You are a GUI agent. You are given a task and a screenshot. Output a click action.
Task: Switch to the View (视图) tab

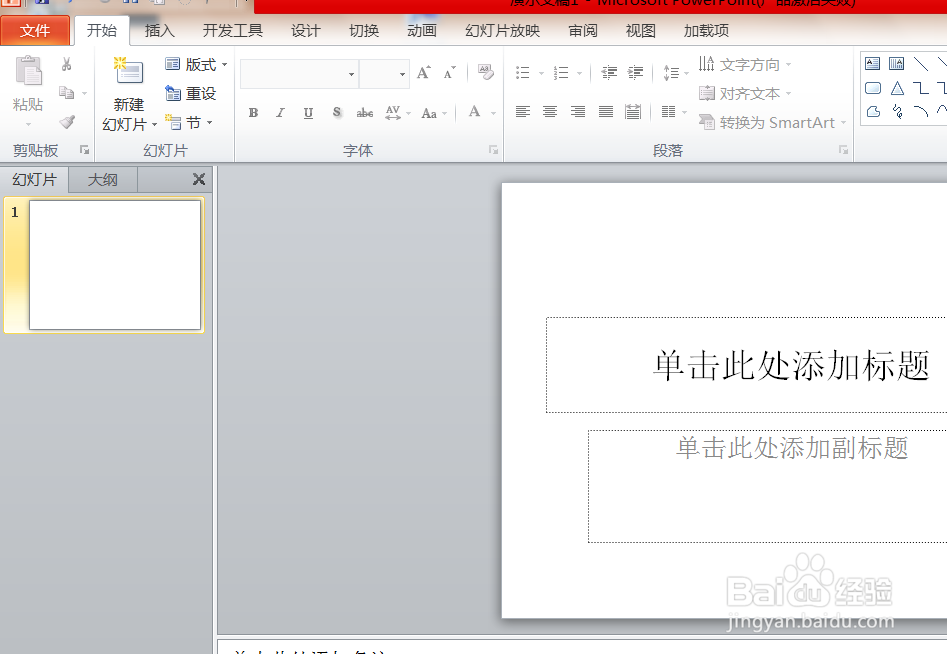point(641,31)
